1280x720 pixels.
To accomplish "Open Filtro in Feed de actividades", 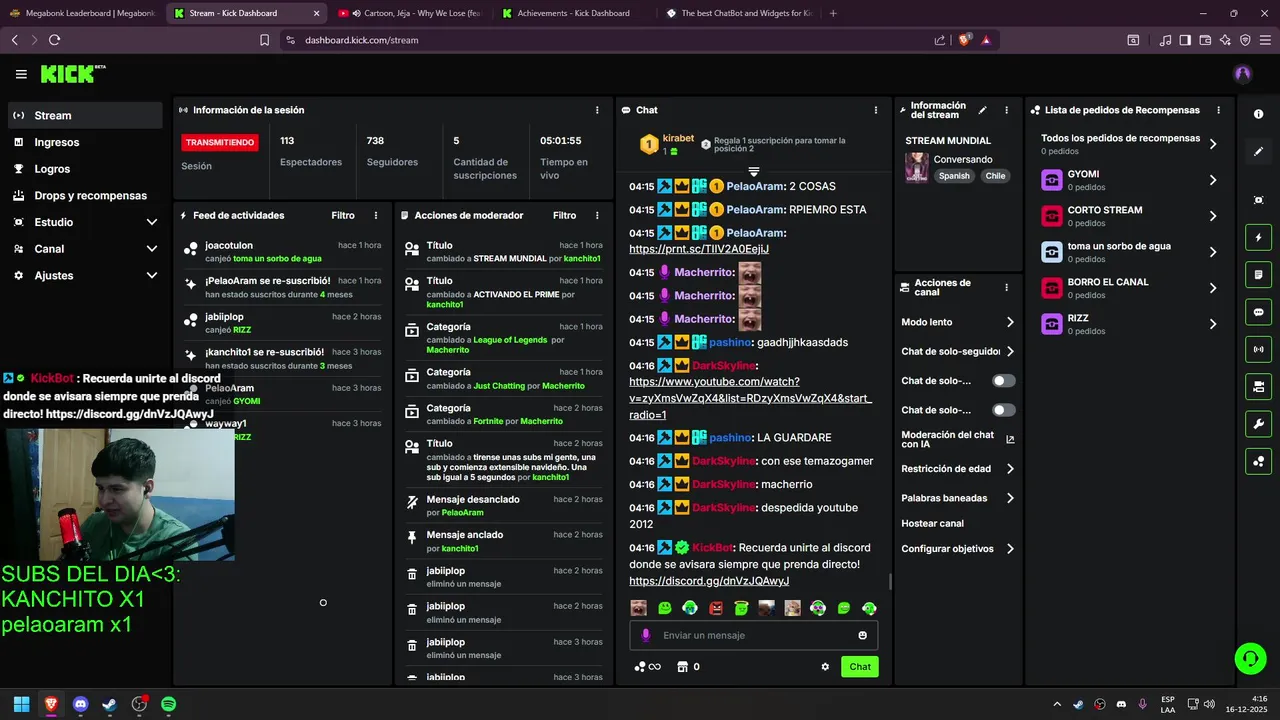I will point(343,215).
